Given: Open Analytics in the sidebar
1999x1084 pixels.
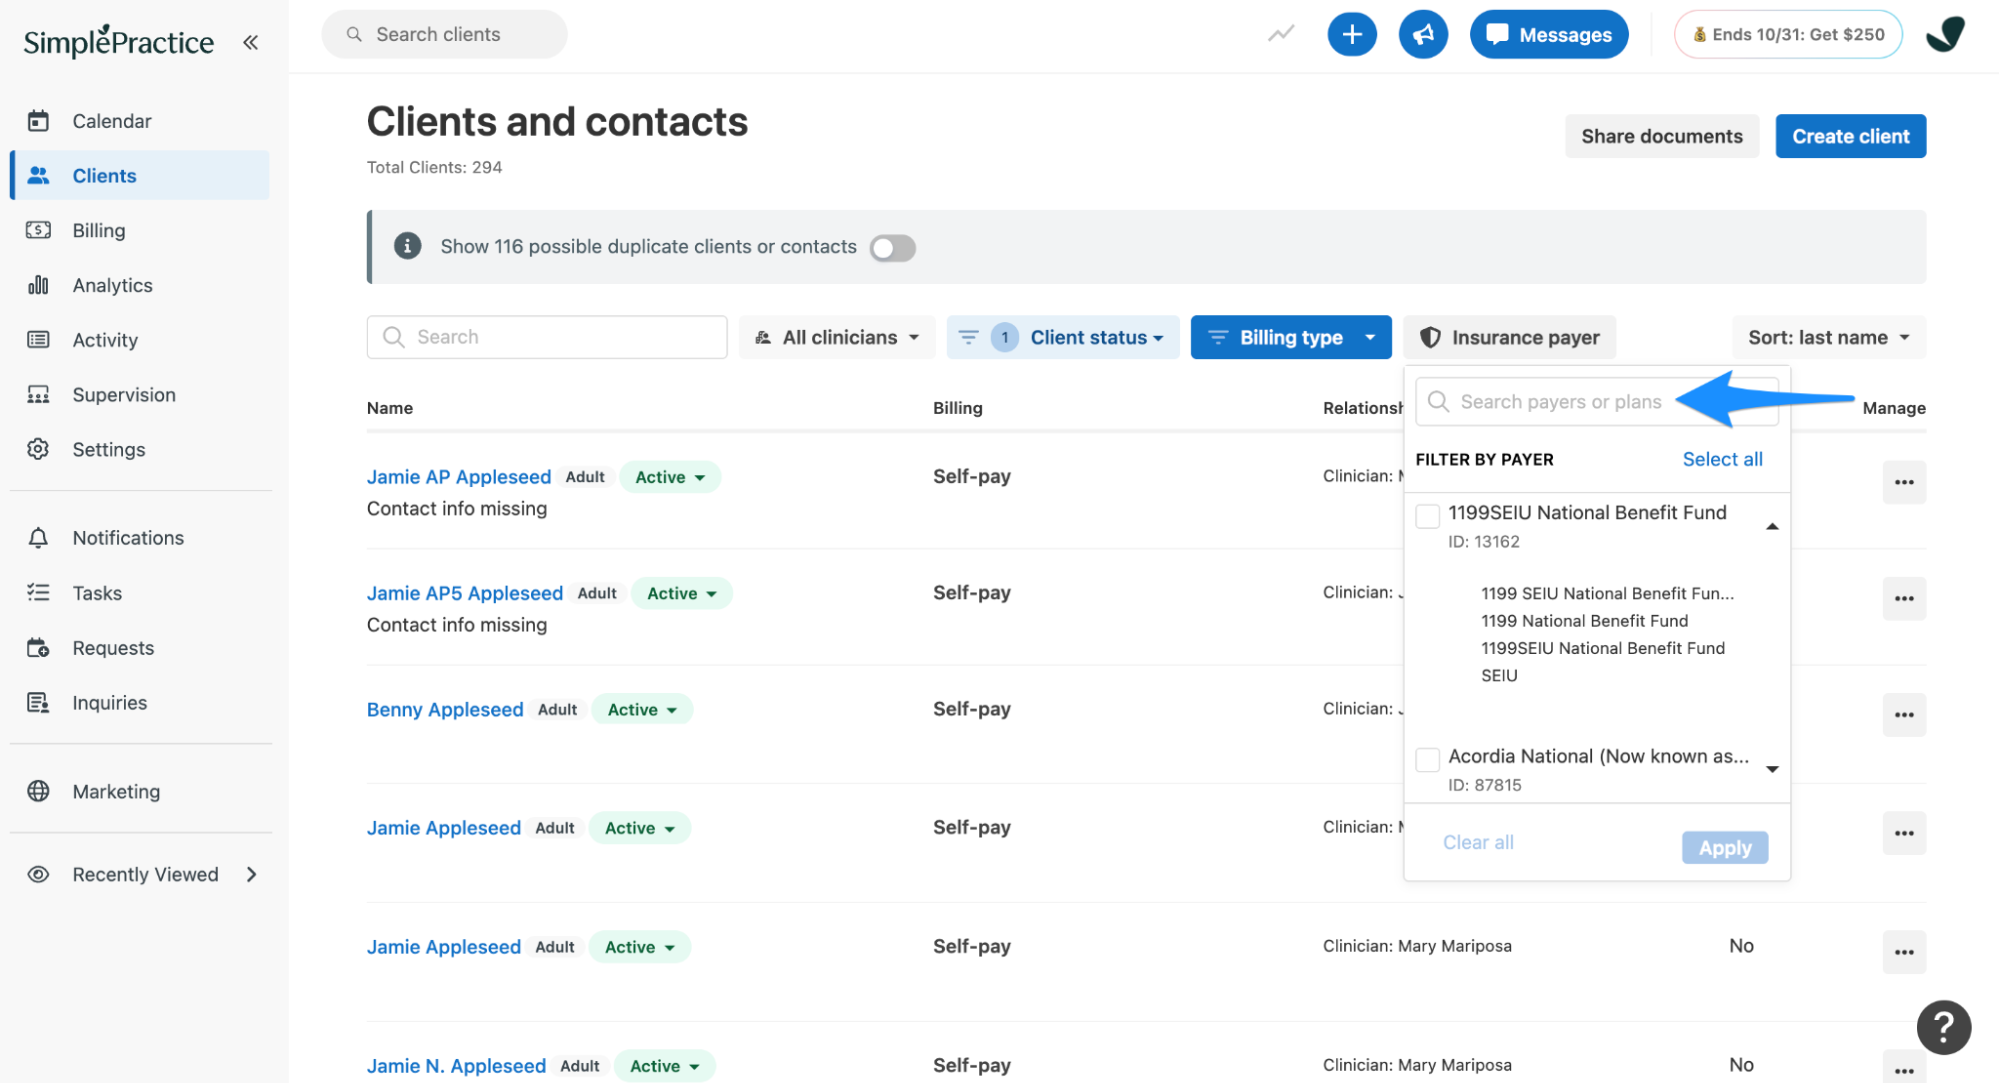Looking at the screenshot, I should [113, 286].
